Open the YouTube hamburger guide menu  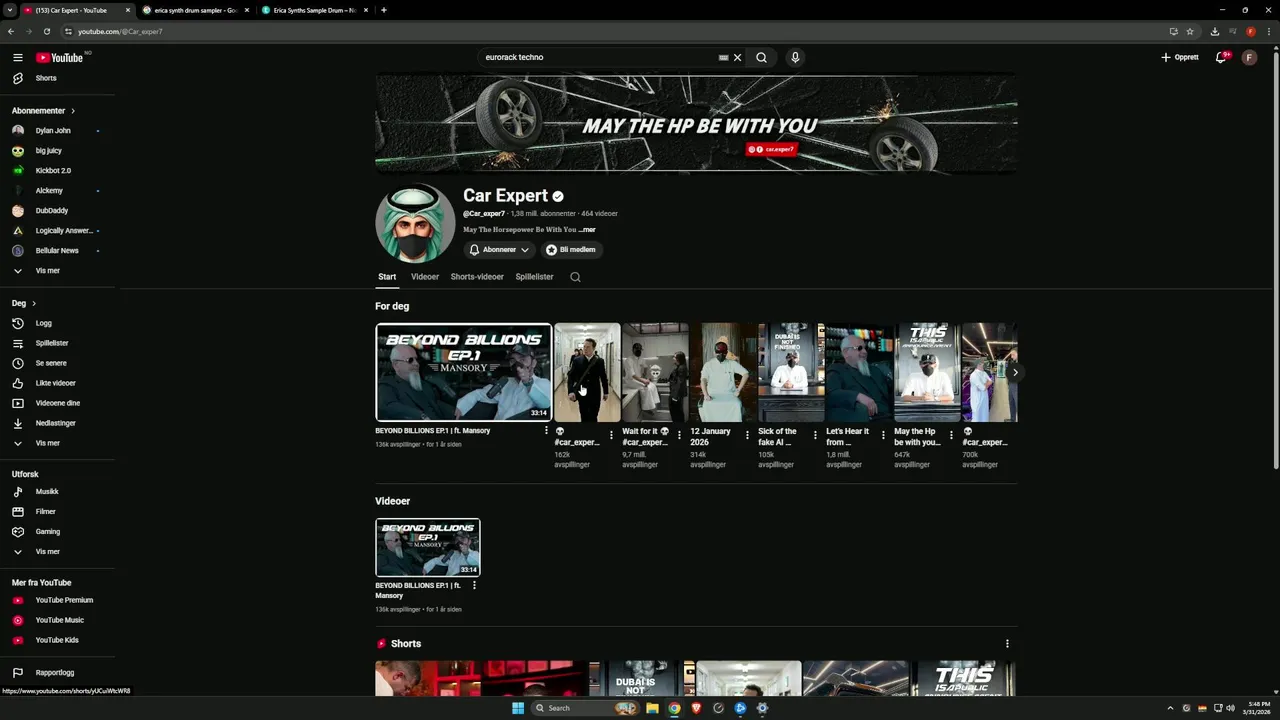point(17,57)
